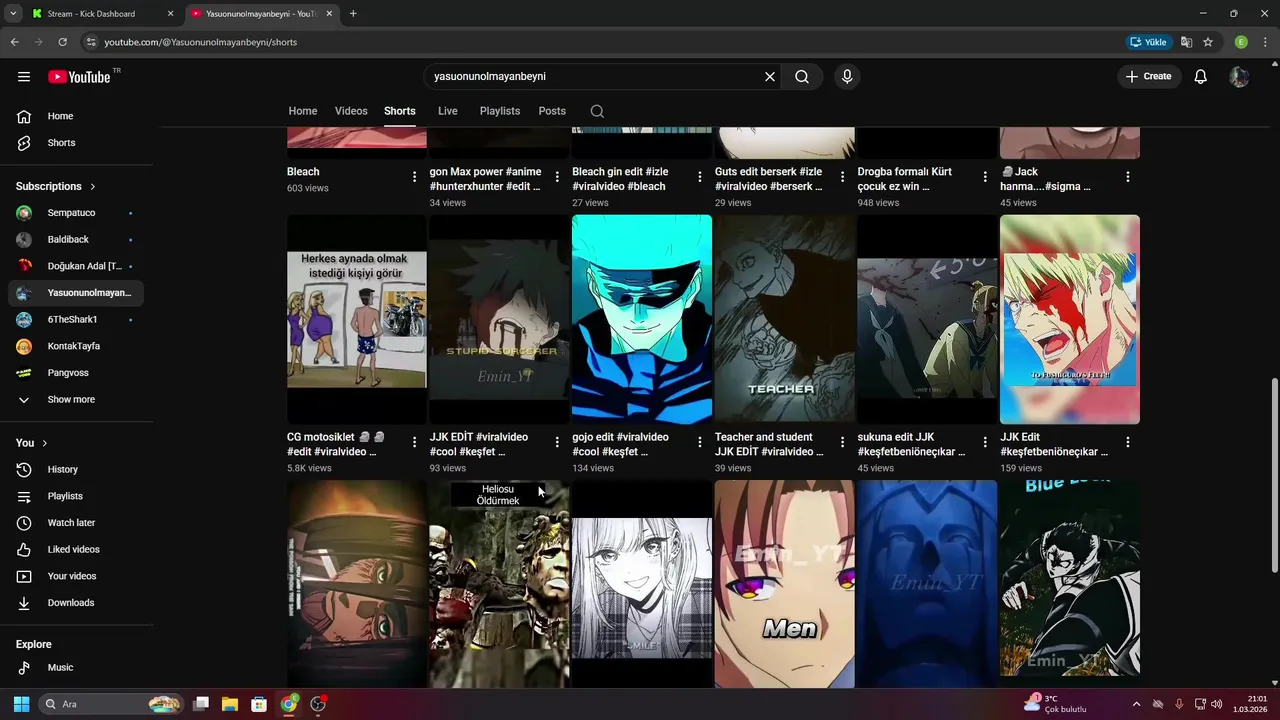Open Liked videos in the sidebar
This screenshot has width=1280, height=720.
pos(76,549)
